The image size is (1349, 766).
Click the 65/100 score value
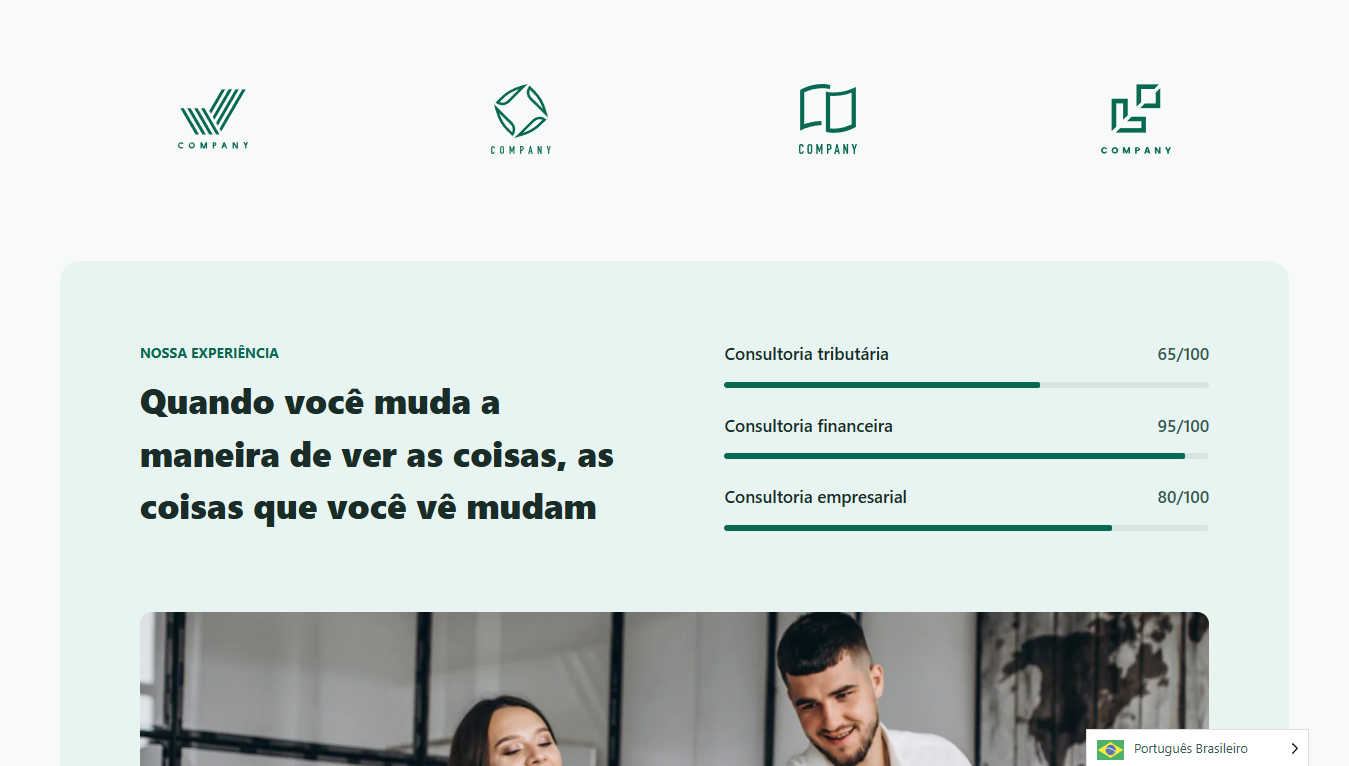(1183, 354)
